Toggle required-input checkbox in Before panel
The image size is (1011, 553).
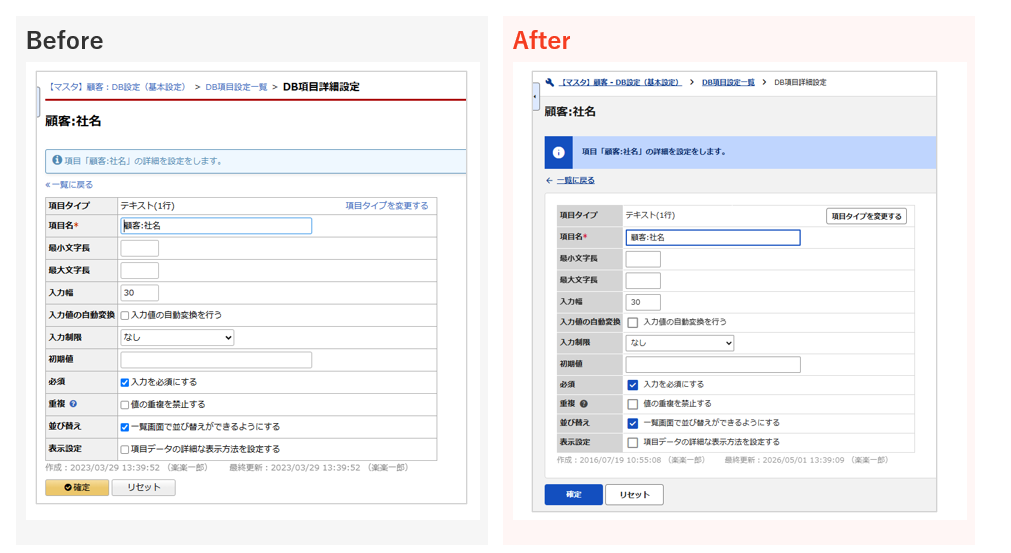coord(124,382)
